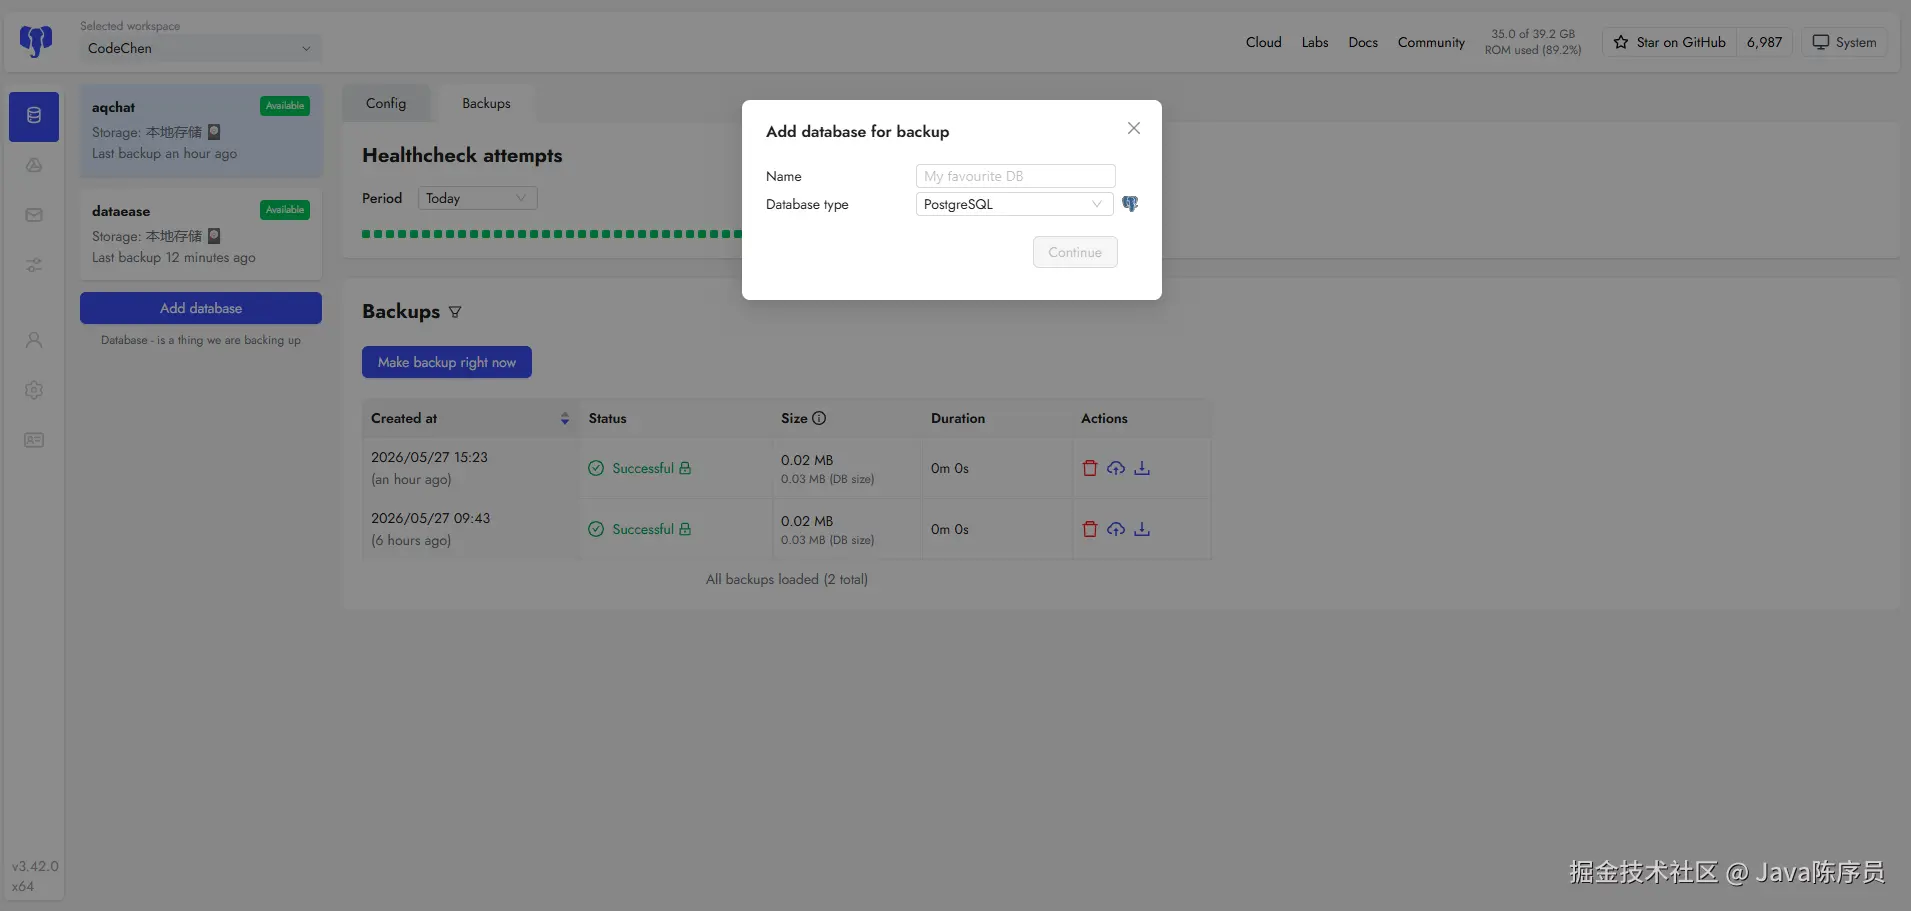Open the Labs link in top navigation

point(1315,42)
